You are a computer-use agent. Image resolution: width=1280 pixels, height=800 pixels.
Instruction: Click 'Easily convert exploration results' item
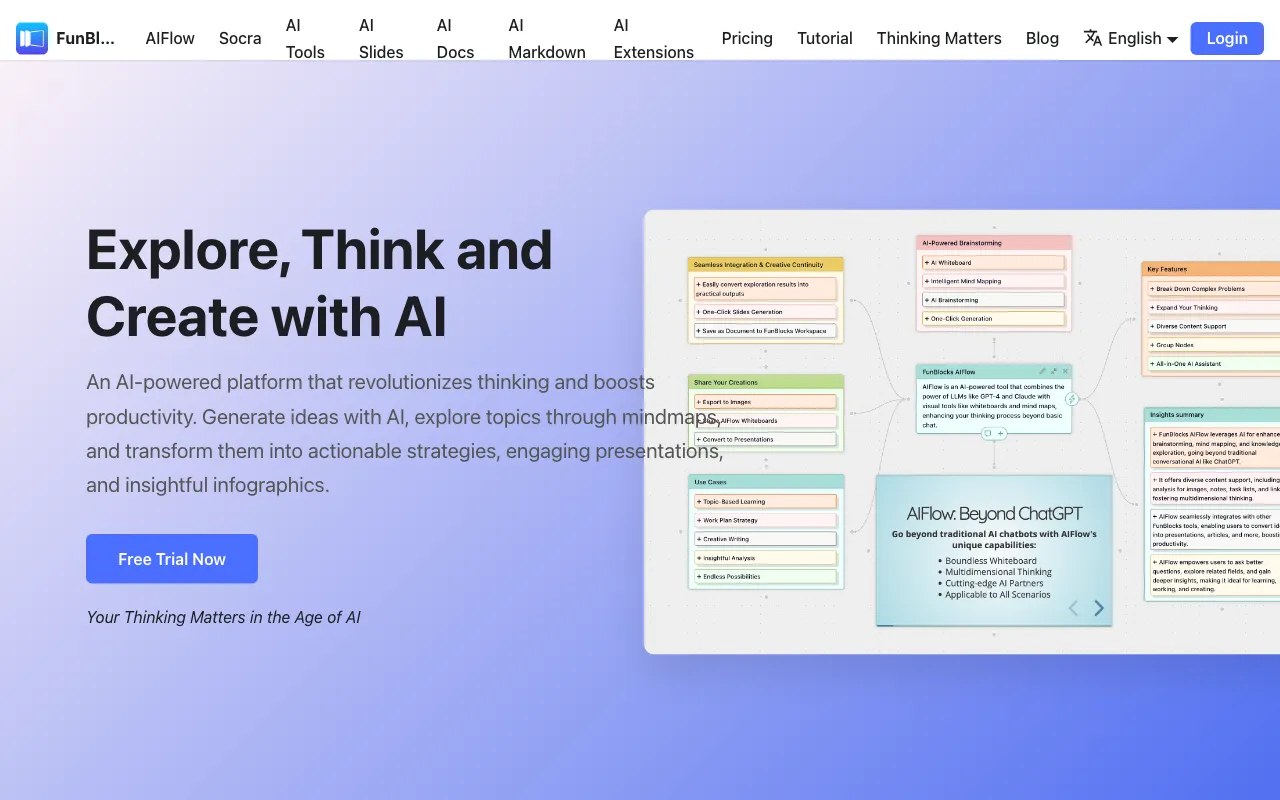click(x=765, y=288)
